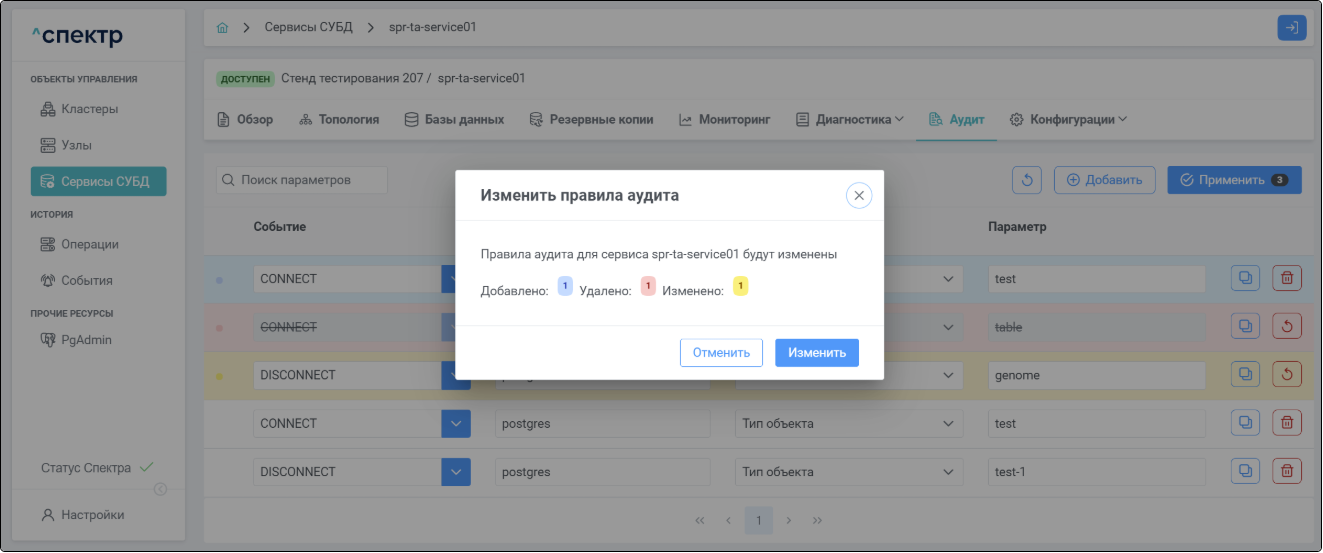Viewport: 1323px width, 553px height.
Task: Click the home icon in breadcrumb
Action: tap(222, 27)
